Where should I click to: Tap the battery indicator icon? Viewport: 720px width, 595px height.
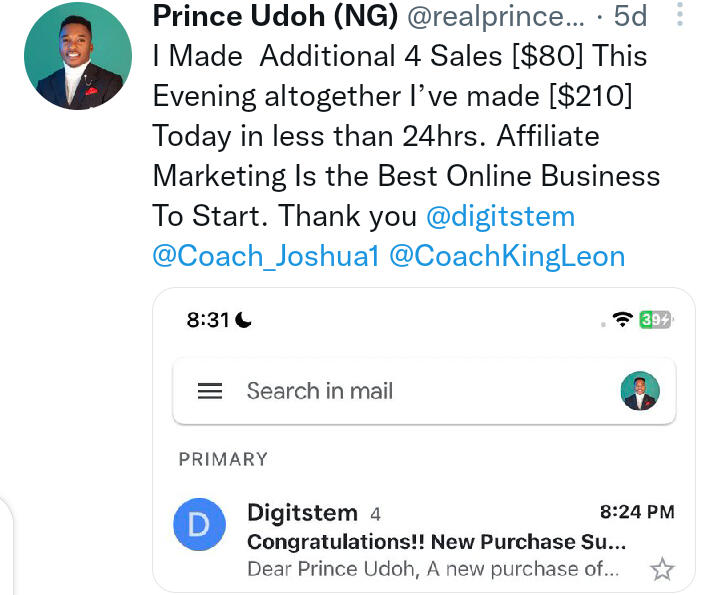point(655,320)
